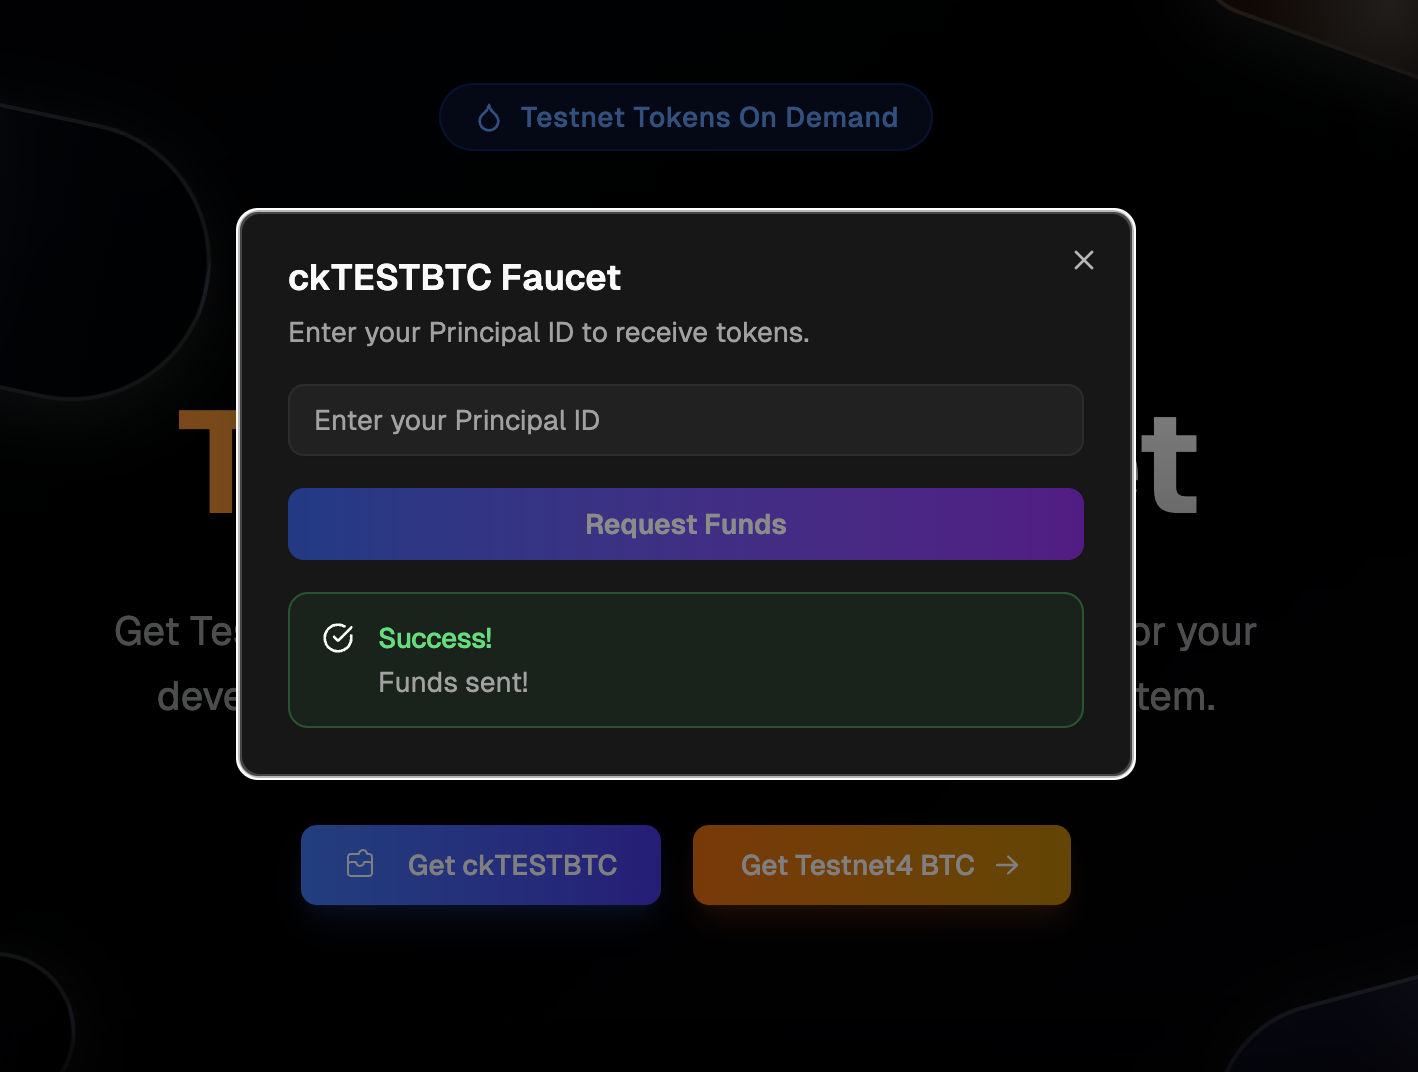Viewport: 1418px width, 1072px height.
Task: Click the wallet icon on Get ckTESTBTC
Action: [360, 864]
